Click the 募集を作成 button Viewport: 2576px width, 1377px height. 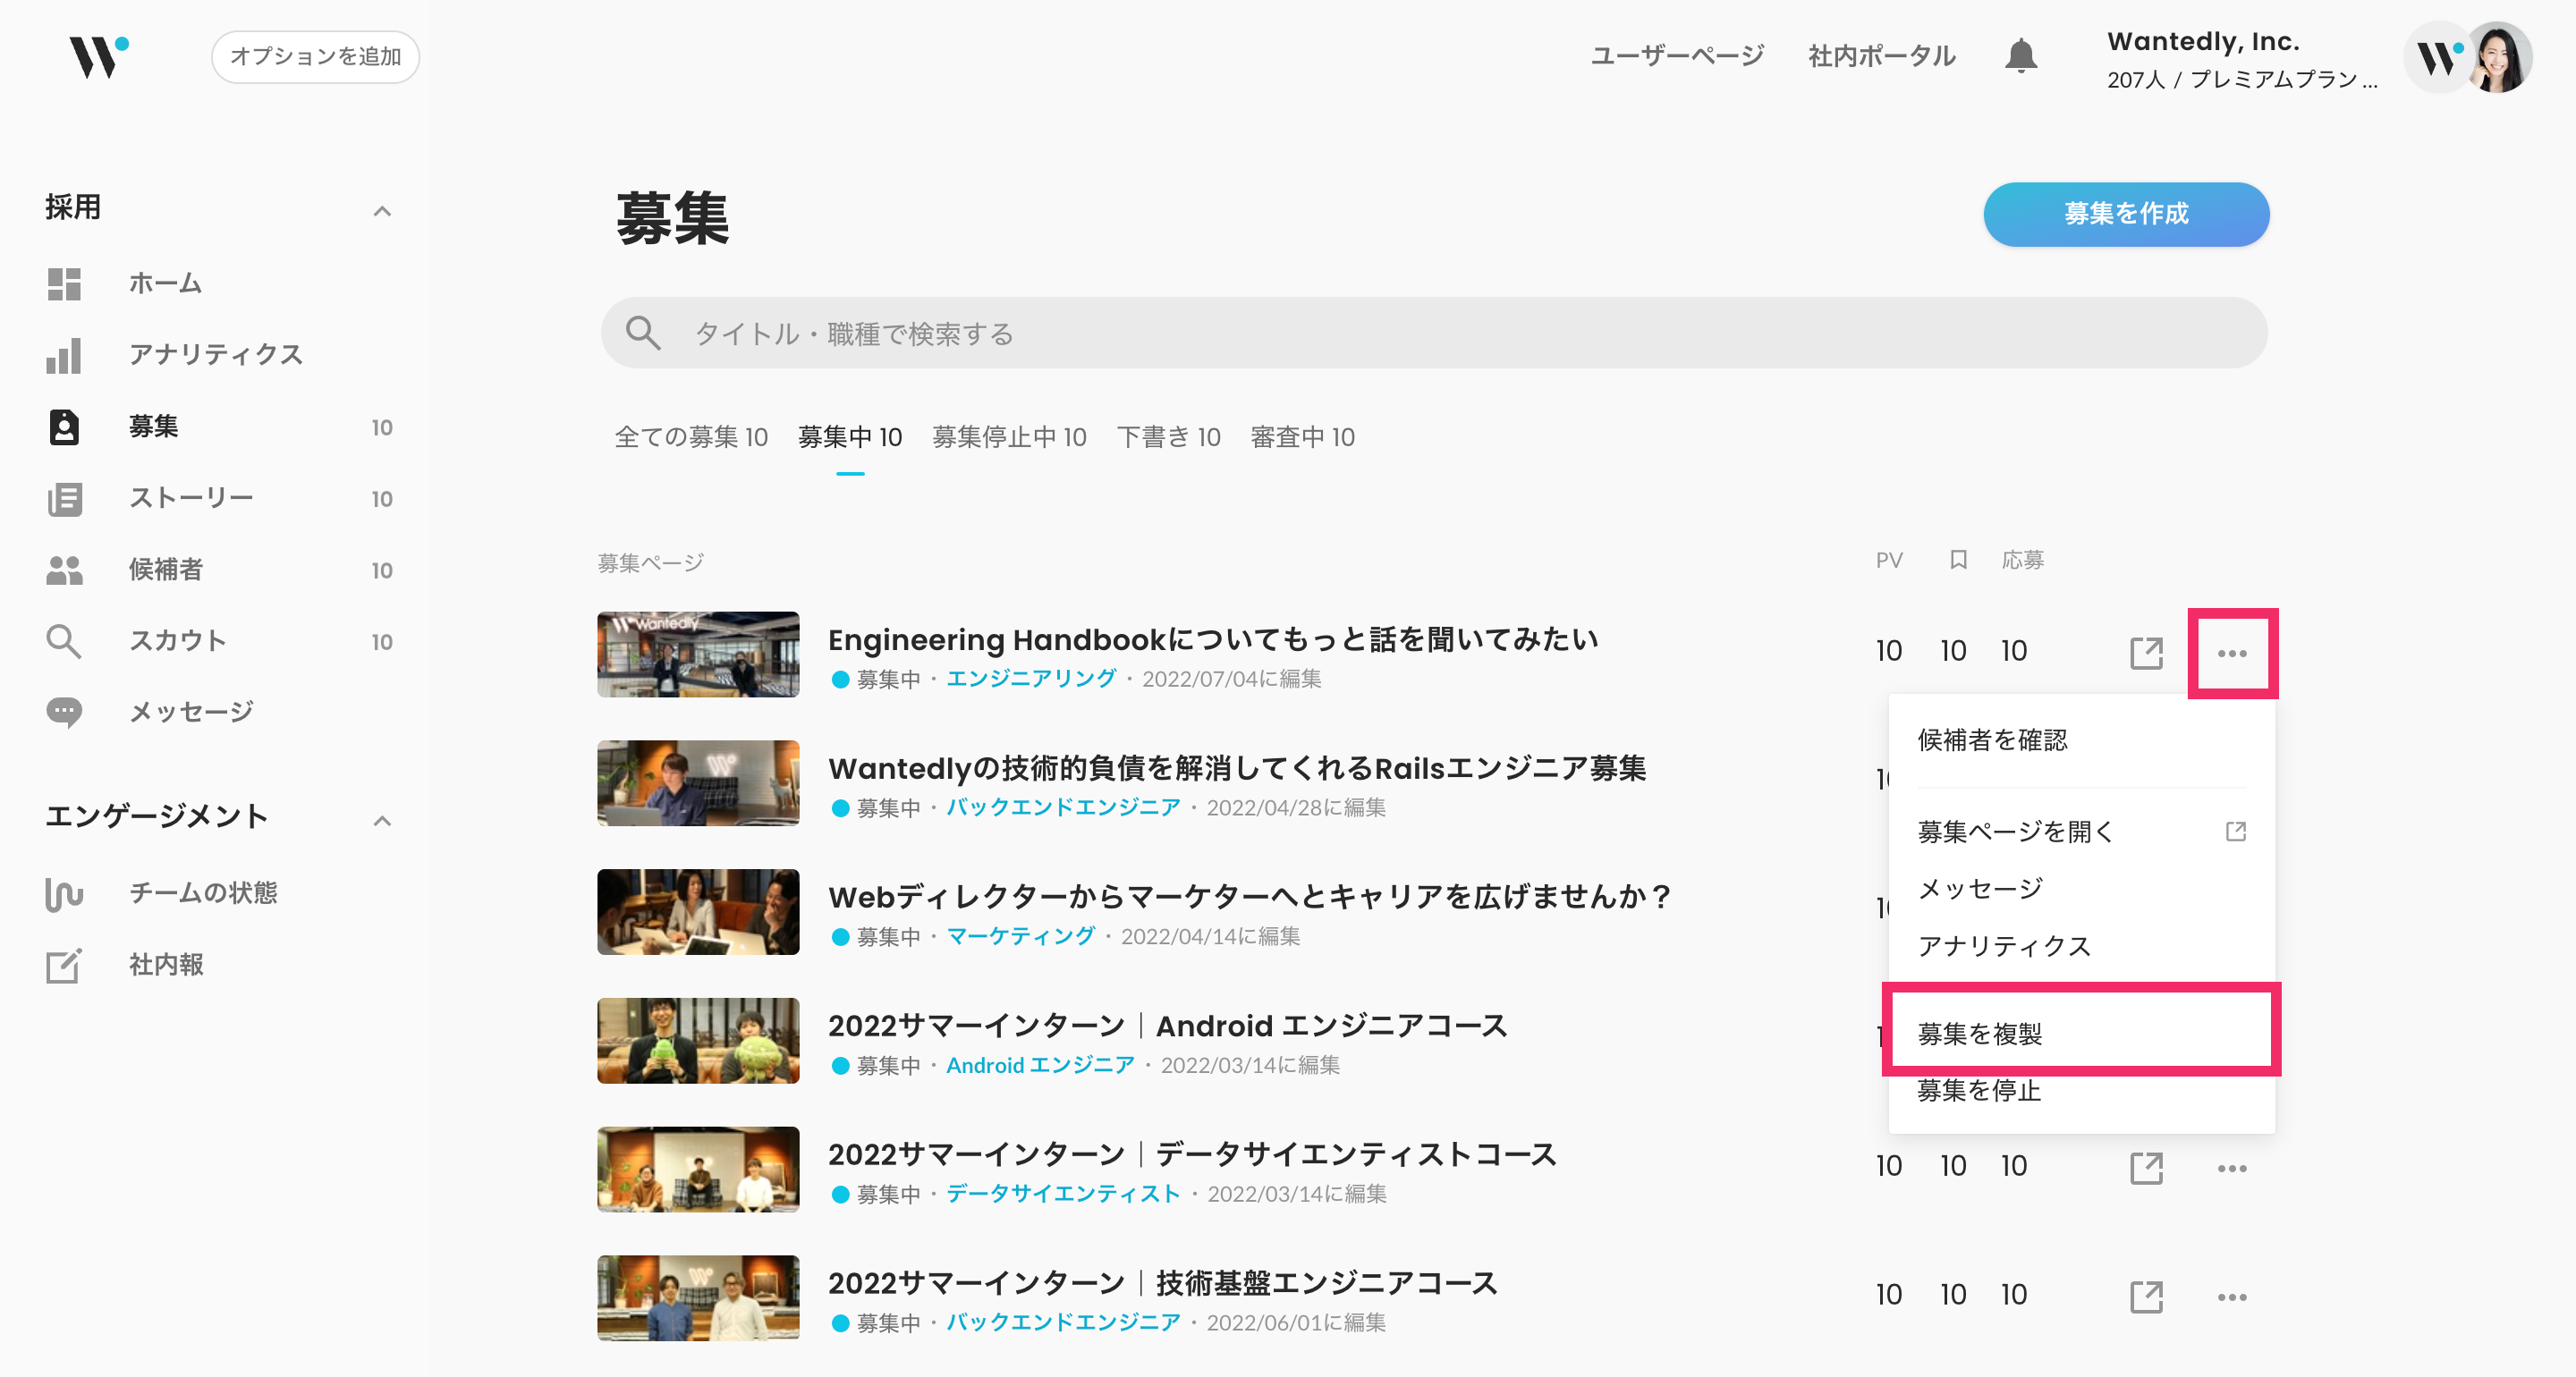[x=2126, y=214]
